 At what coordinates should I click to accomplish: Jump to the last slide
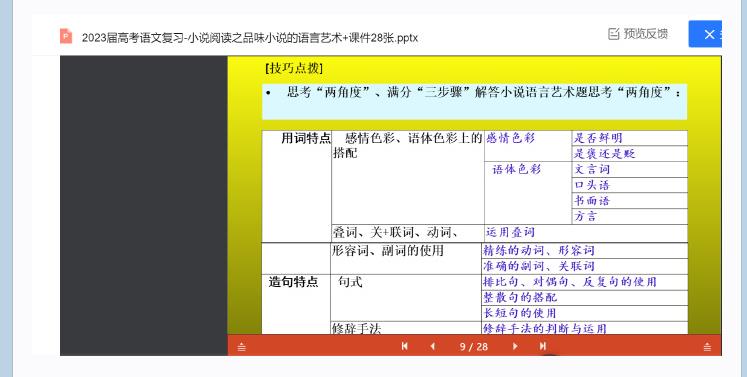click(x=543, y=346)
